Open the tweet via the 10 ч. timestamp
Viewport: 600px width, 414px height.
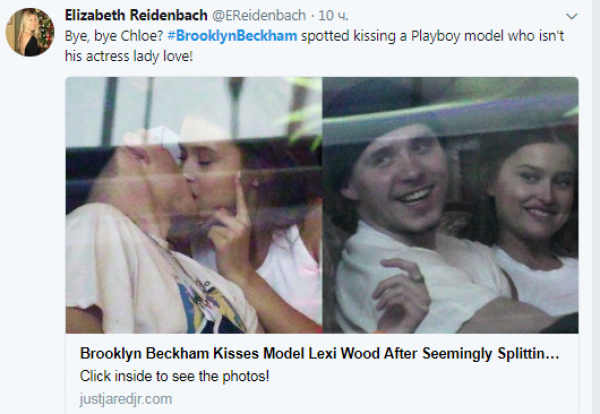(x=333, y=15)
